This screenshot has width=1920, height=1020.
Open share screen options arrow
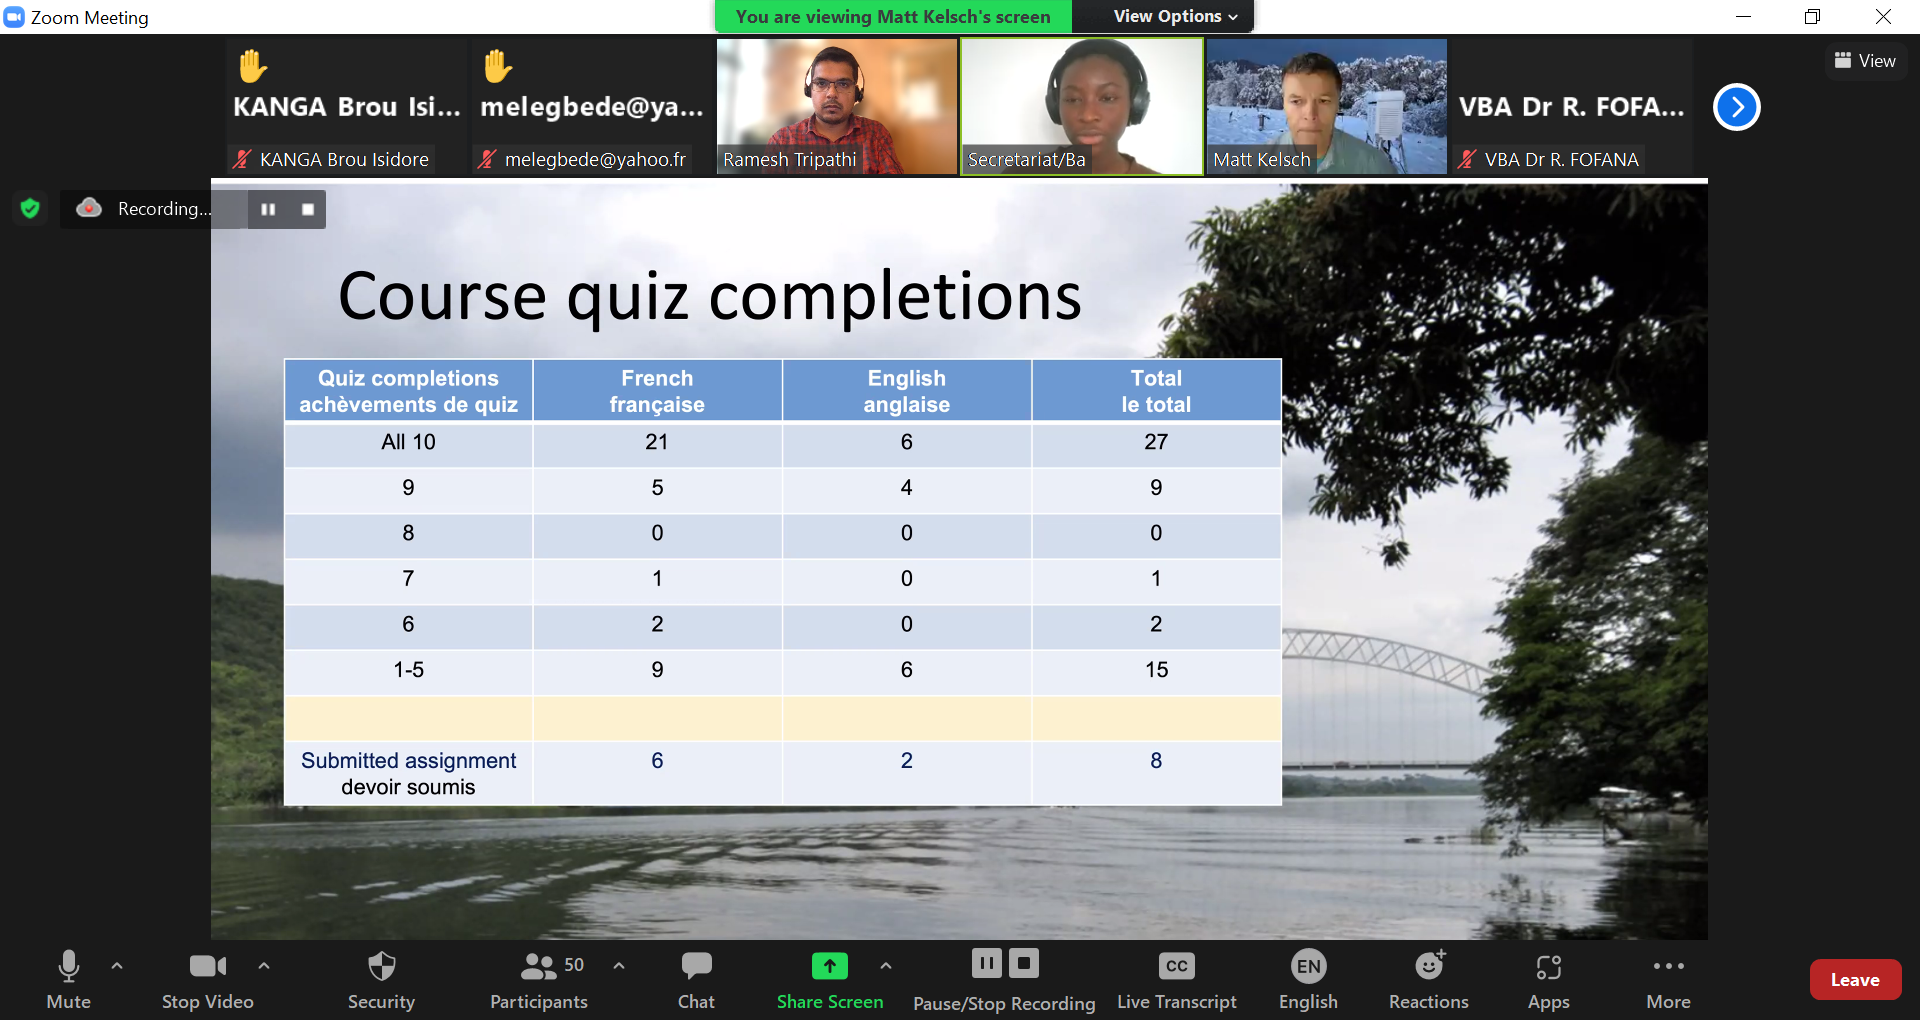tap(886, 966)
